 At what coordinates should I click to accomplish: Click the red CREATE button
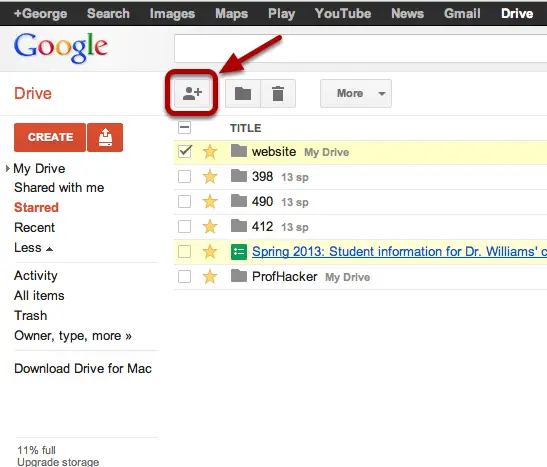[50, 137]
